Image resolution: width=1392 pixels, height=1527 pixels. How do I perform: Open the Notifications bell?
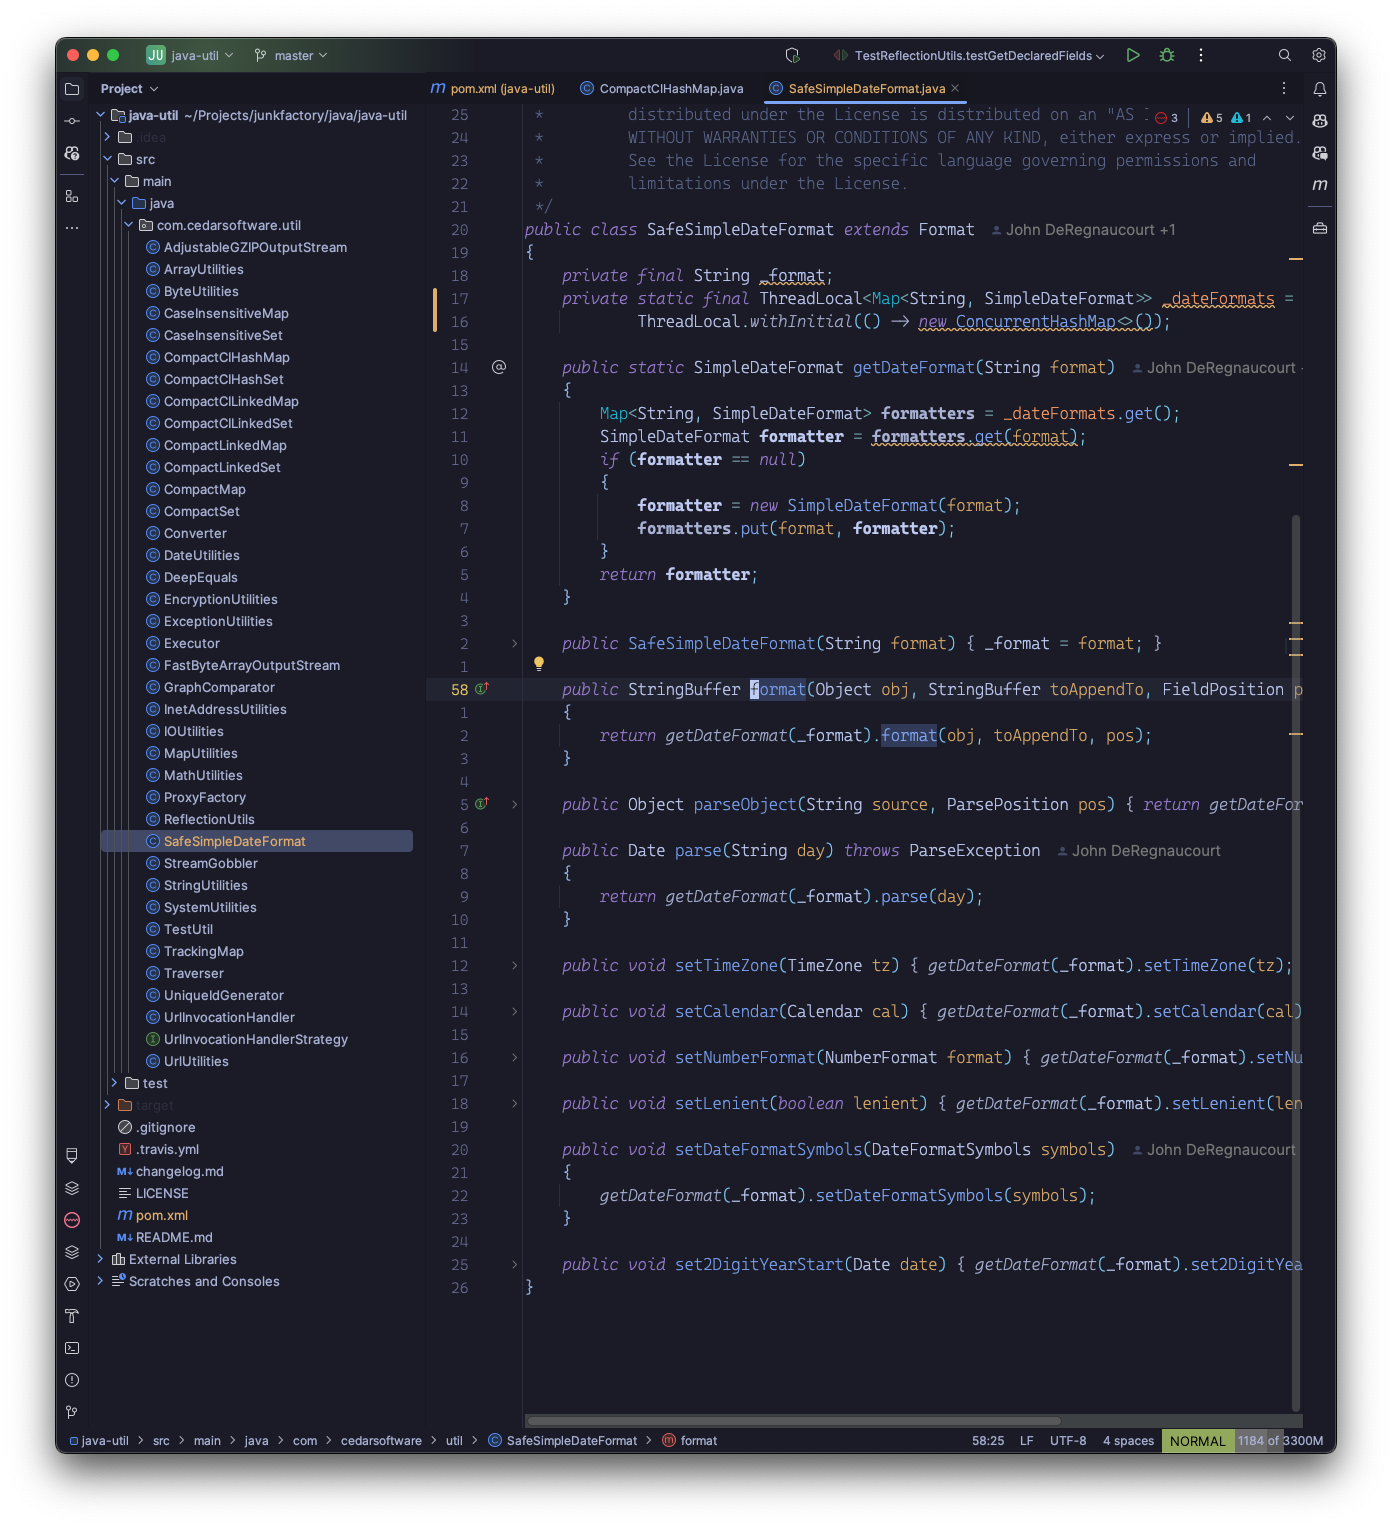[x=1320, y=89]
